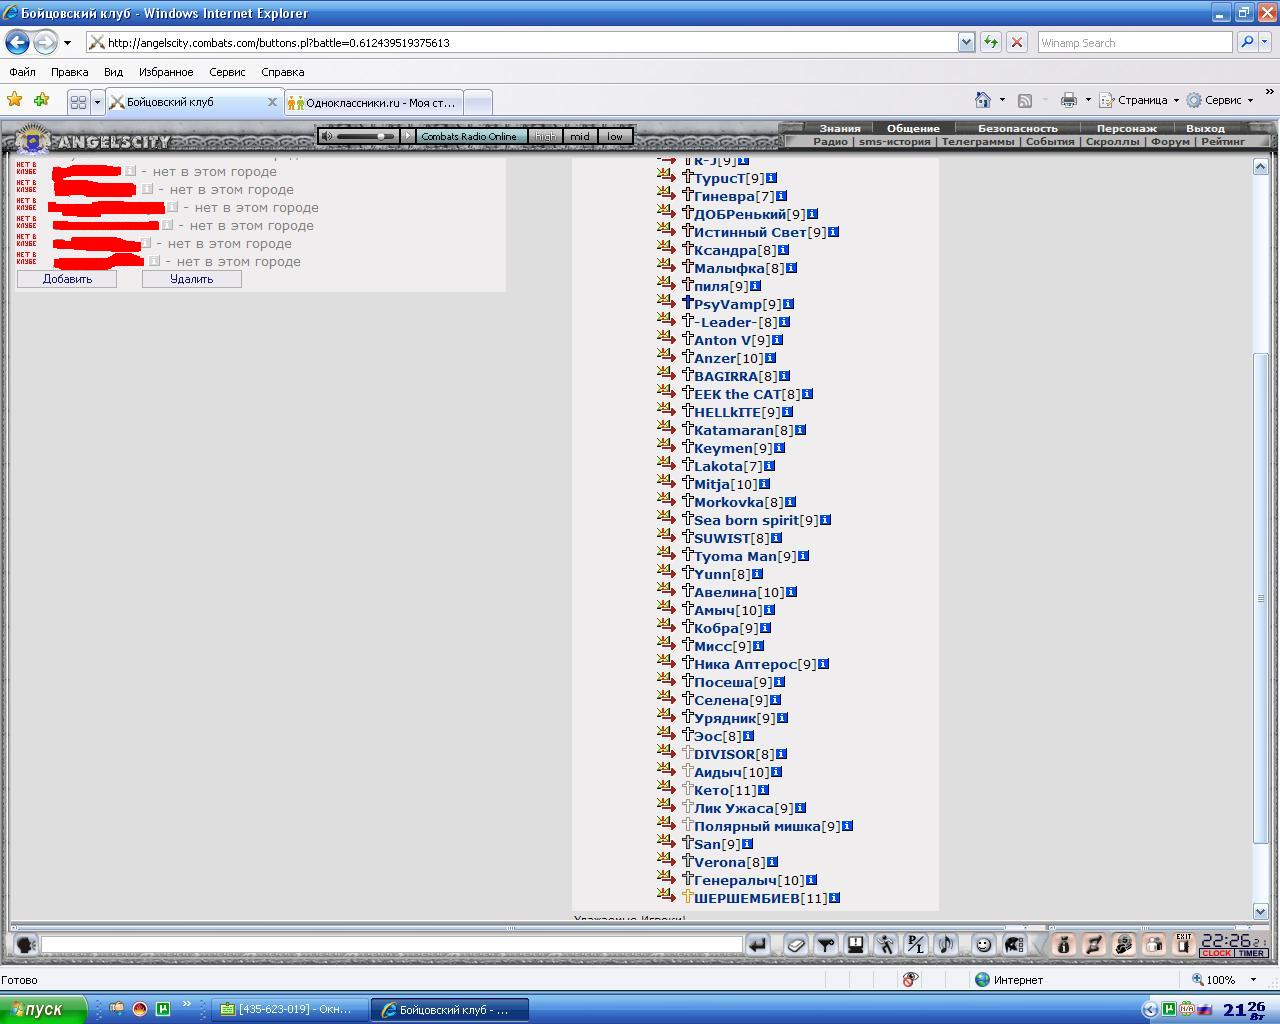Click the red CLOCK button
Screen dimensions: 1280x1024
pos(1216,953)
